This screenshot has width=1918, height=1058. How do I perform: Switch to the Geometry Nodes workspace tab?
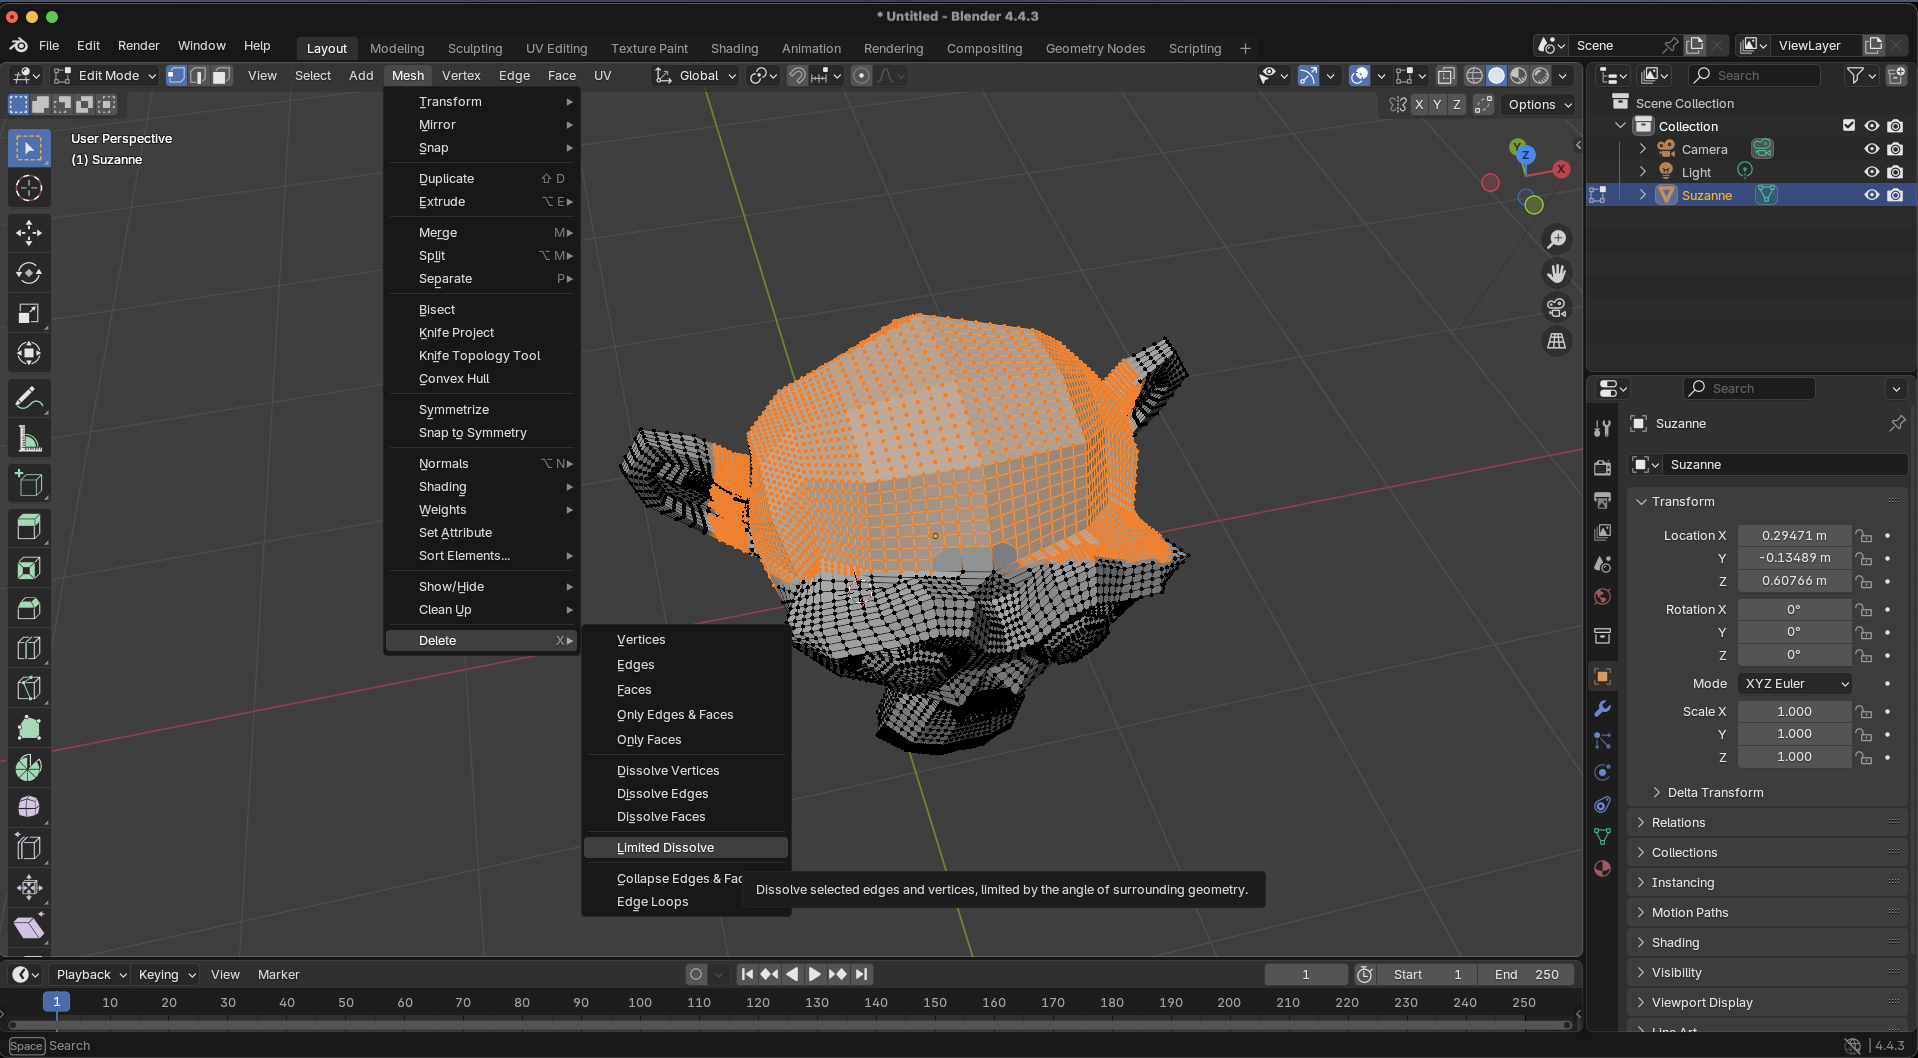1095,48
